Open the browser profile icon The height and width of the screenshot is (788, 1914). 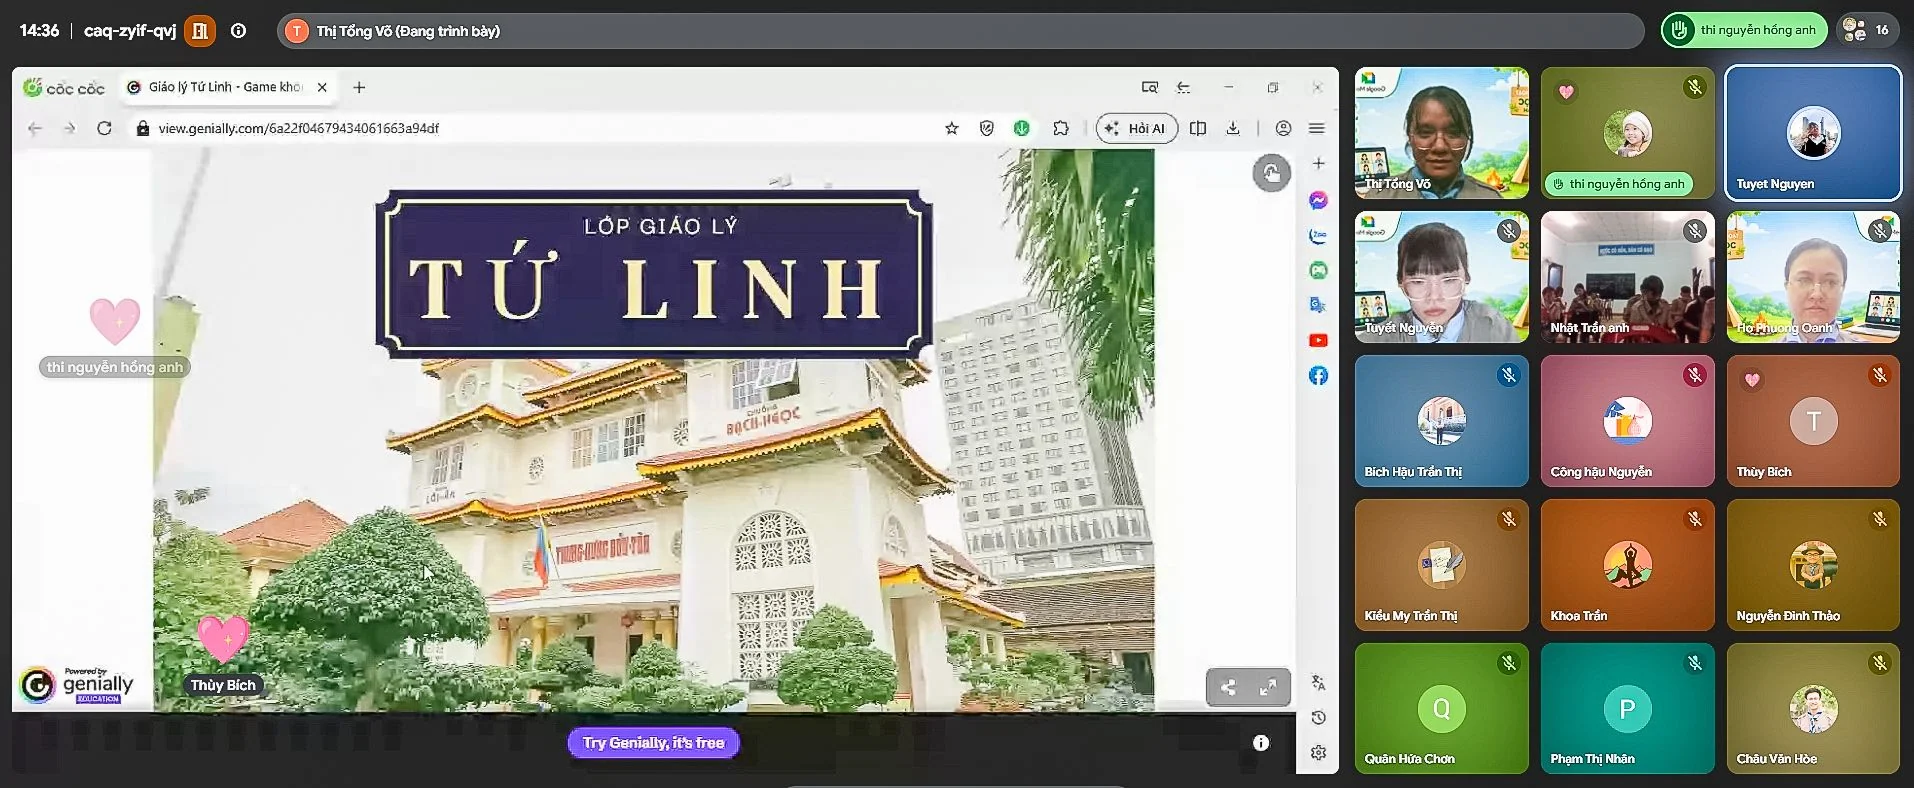(1283, 128)
